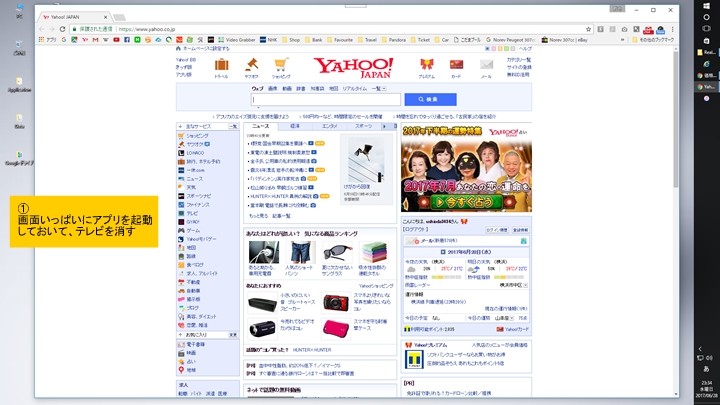Image resolution: width=720 pixels, height=405 pixels.
Task: Open the メール envelope icon at top
Action: [x=486, y=65]
